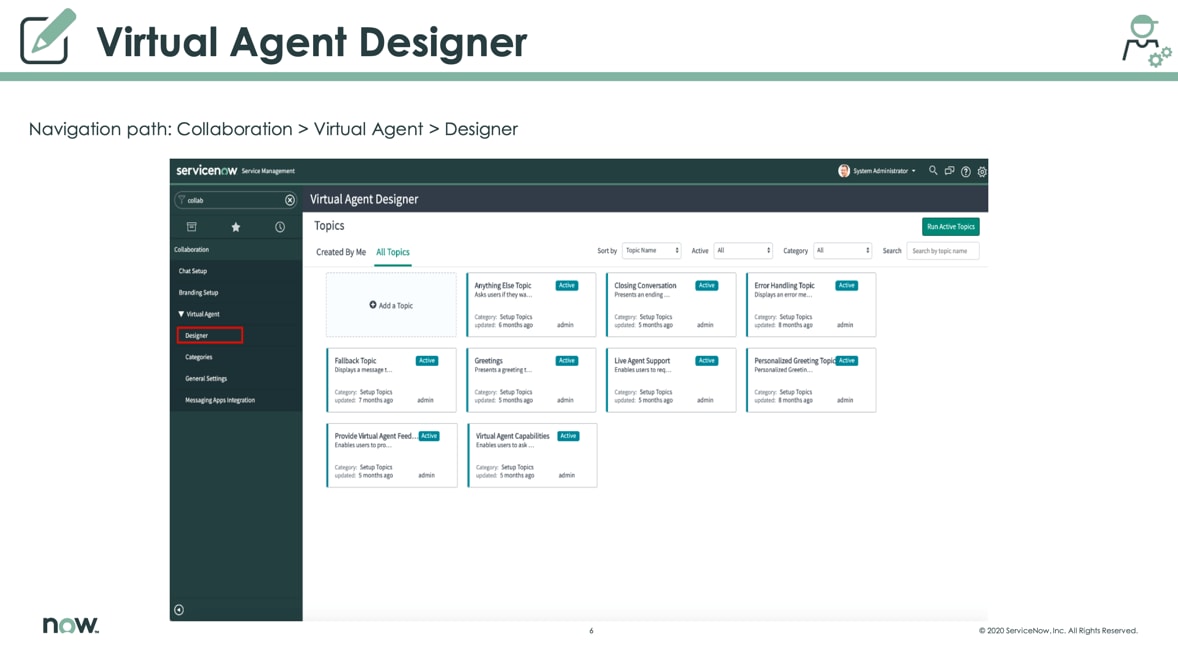Click the filter navigator input field
1178x659 pixels.
(234, 200)
